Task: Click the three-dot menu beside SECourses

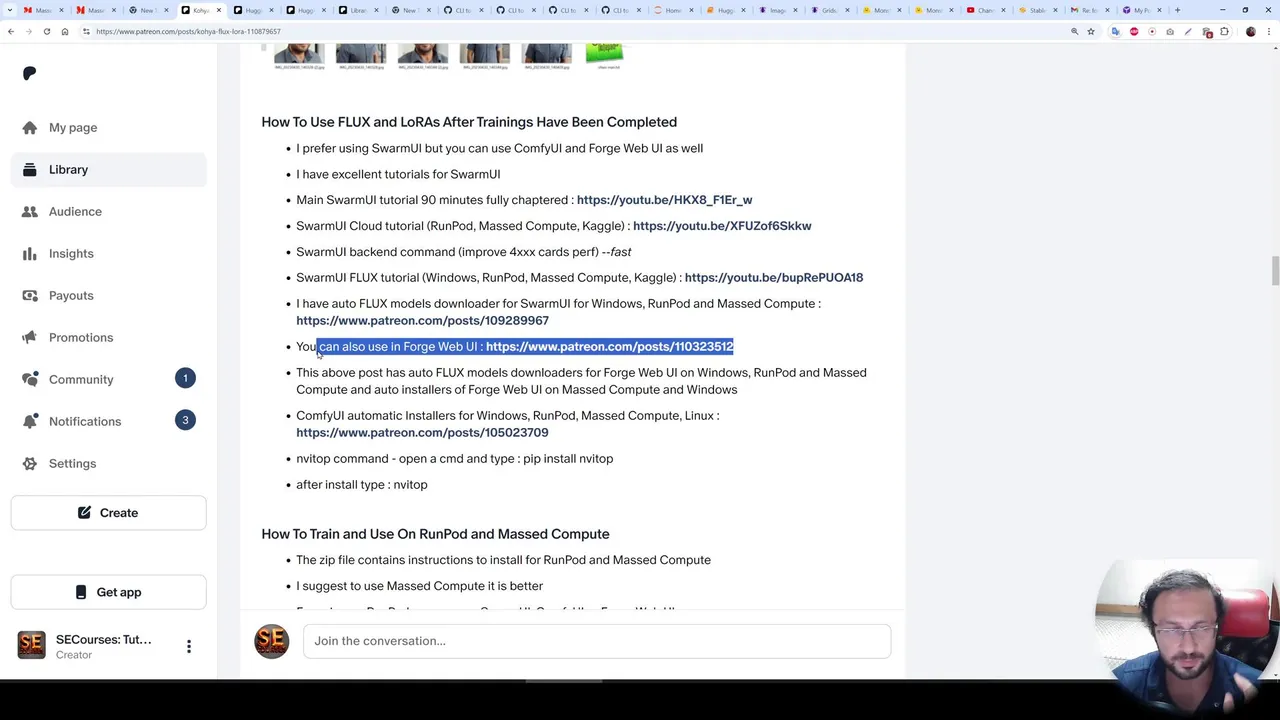Action: [x=188, y=646]
